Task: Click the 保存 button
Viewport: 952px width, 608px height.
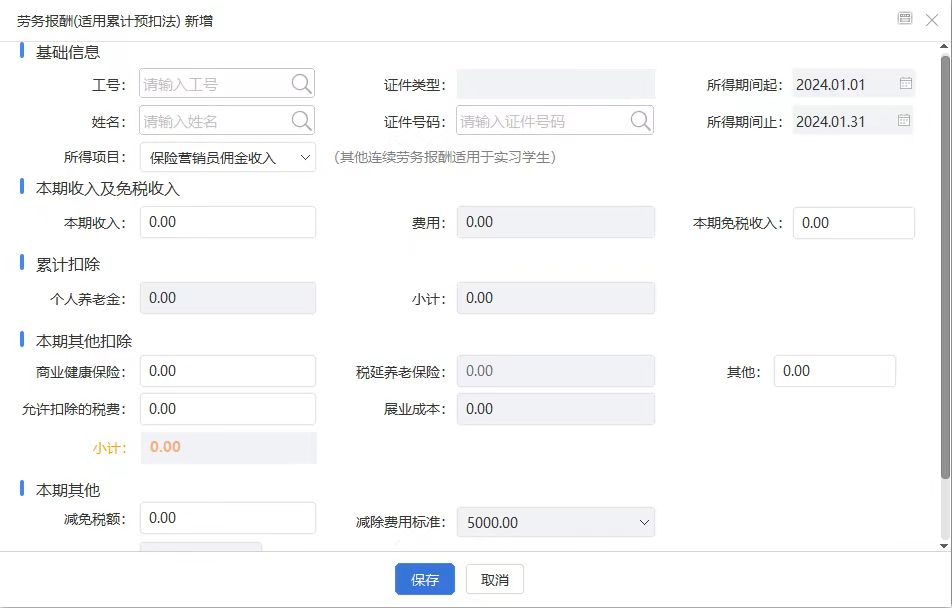Action: [x=424, y=578]
